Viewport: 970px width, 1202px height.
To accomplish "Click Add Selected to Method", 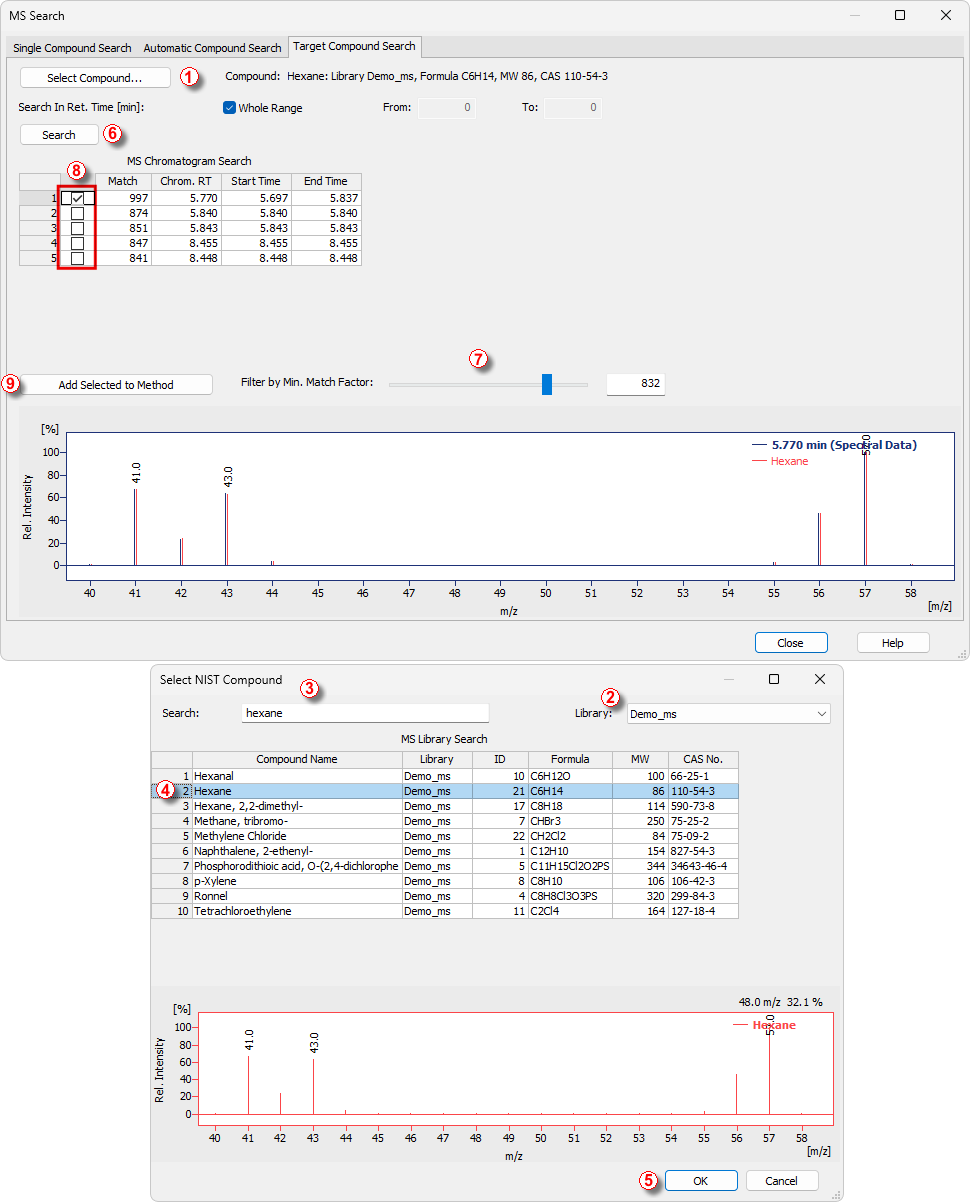I will [116, 385].
